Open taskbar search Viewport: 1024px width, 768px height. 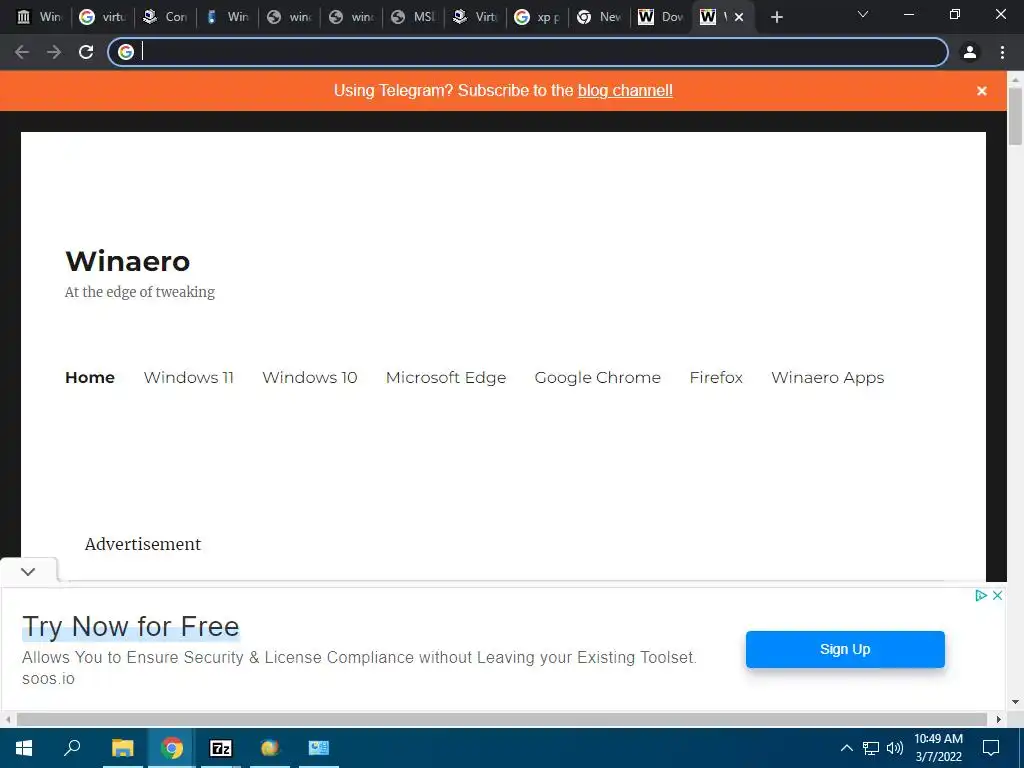pos(72,748)
